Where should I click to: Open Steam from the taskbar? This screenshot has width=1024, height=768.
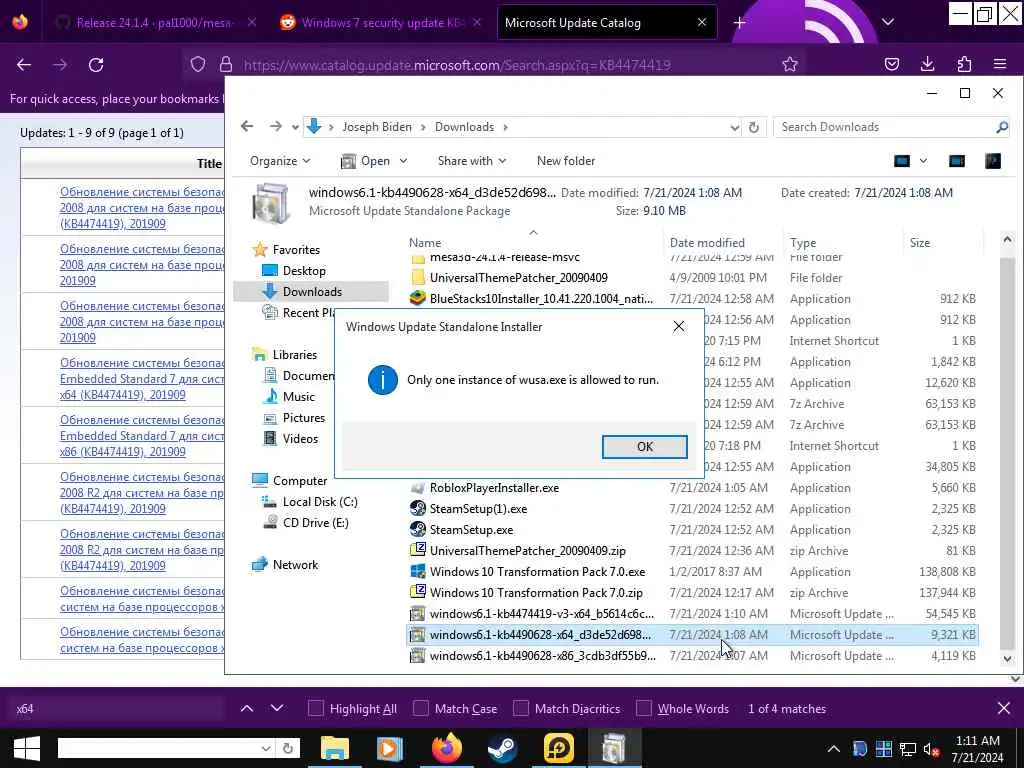tap(502, 748)
